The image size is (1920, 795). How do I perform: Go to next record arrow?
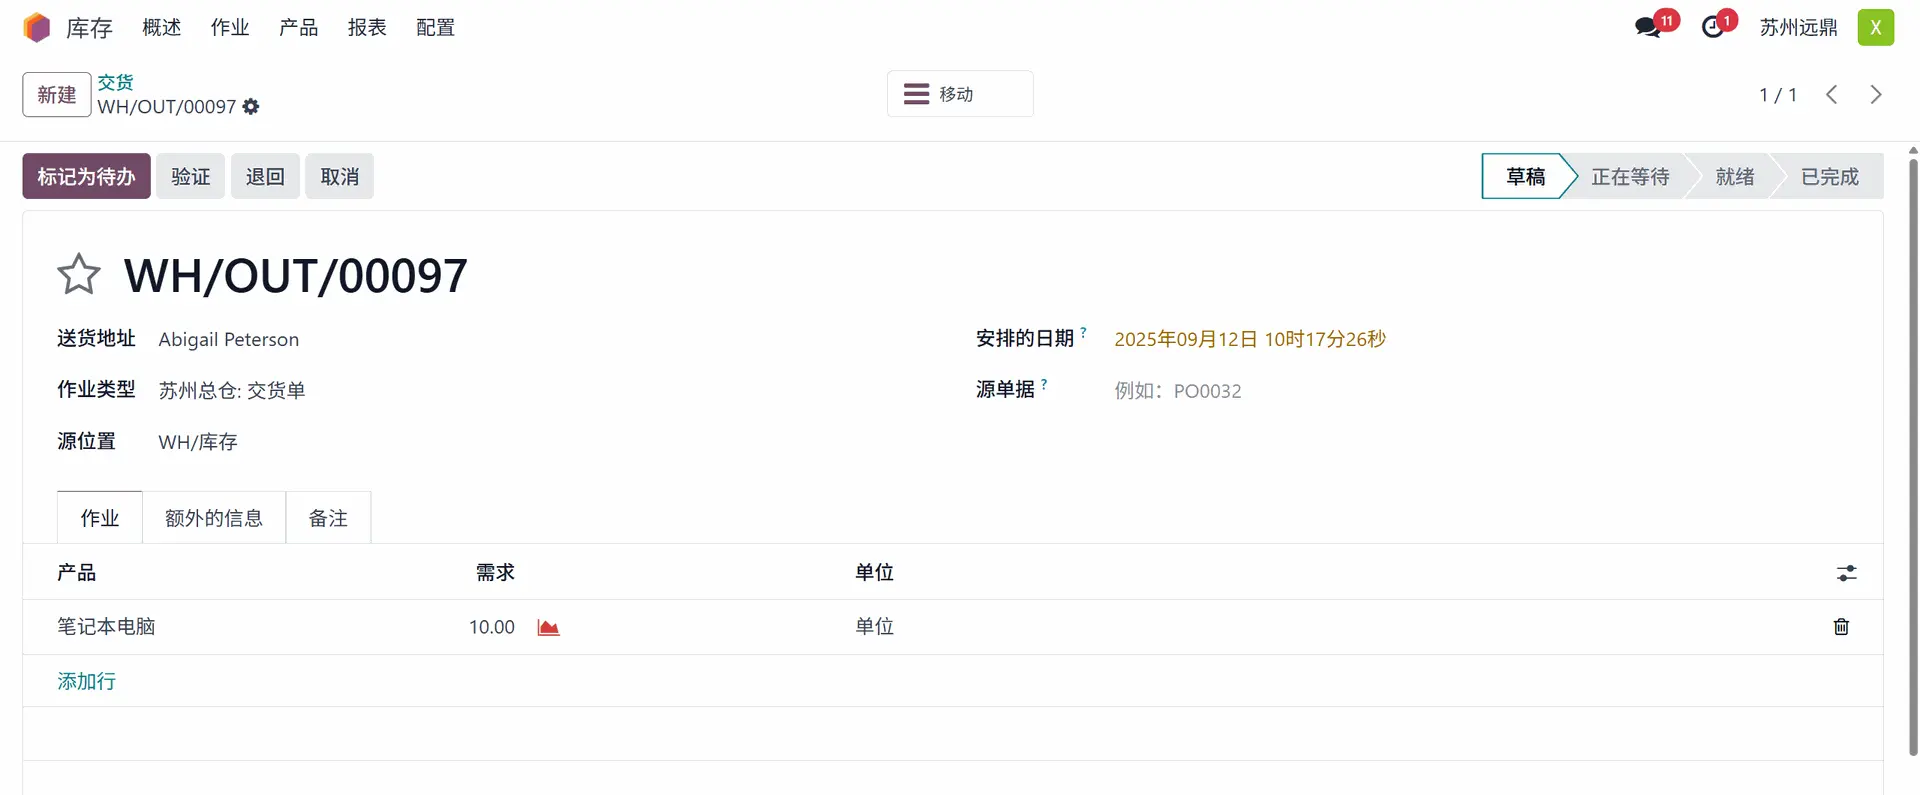[1875, 94]
